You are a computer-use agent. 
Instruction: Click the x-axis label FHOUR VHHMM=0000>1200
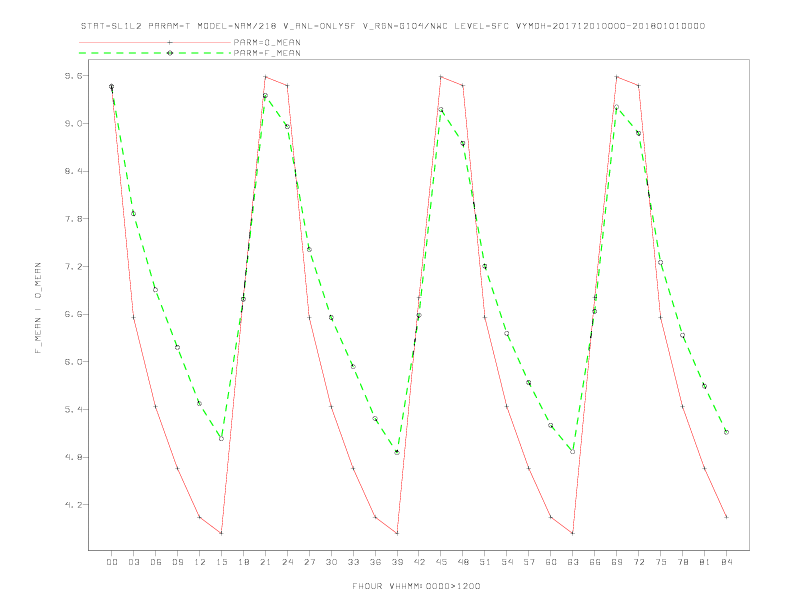tap(416, 586)
